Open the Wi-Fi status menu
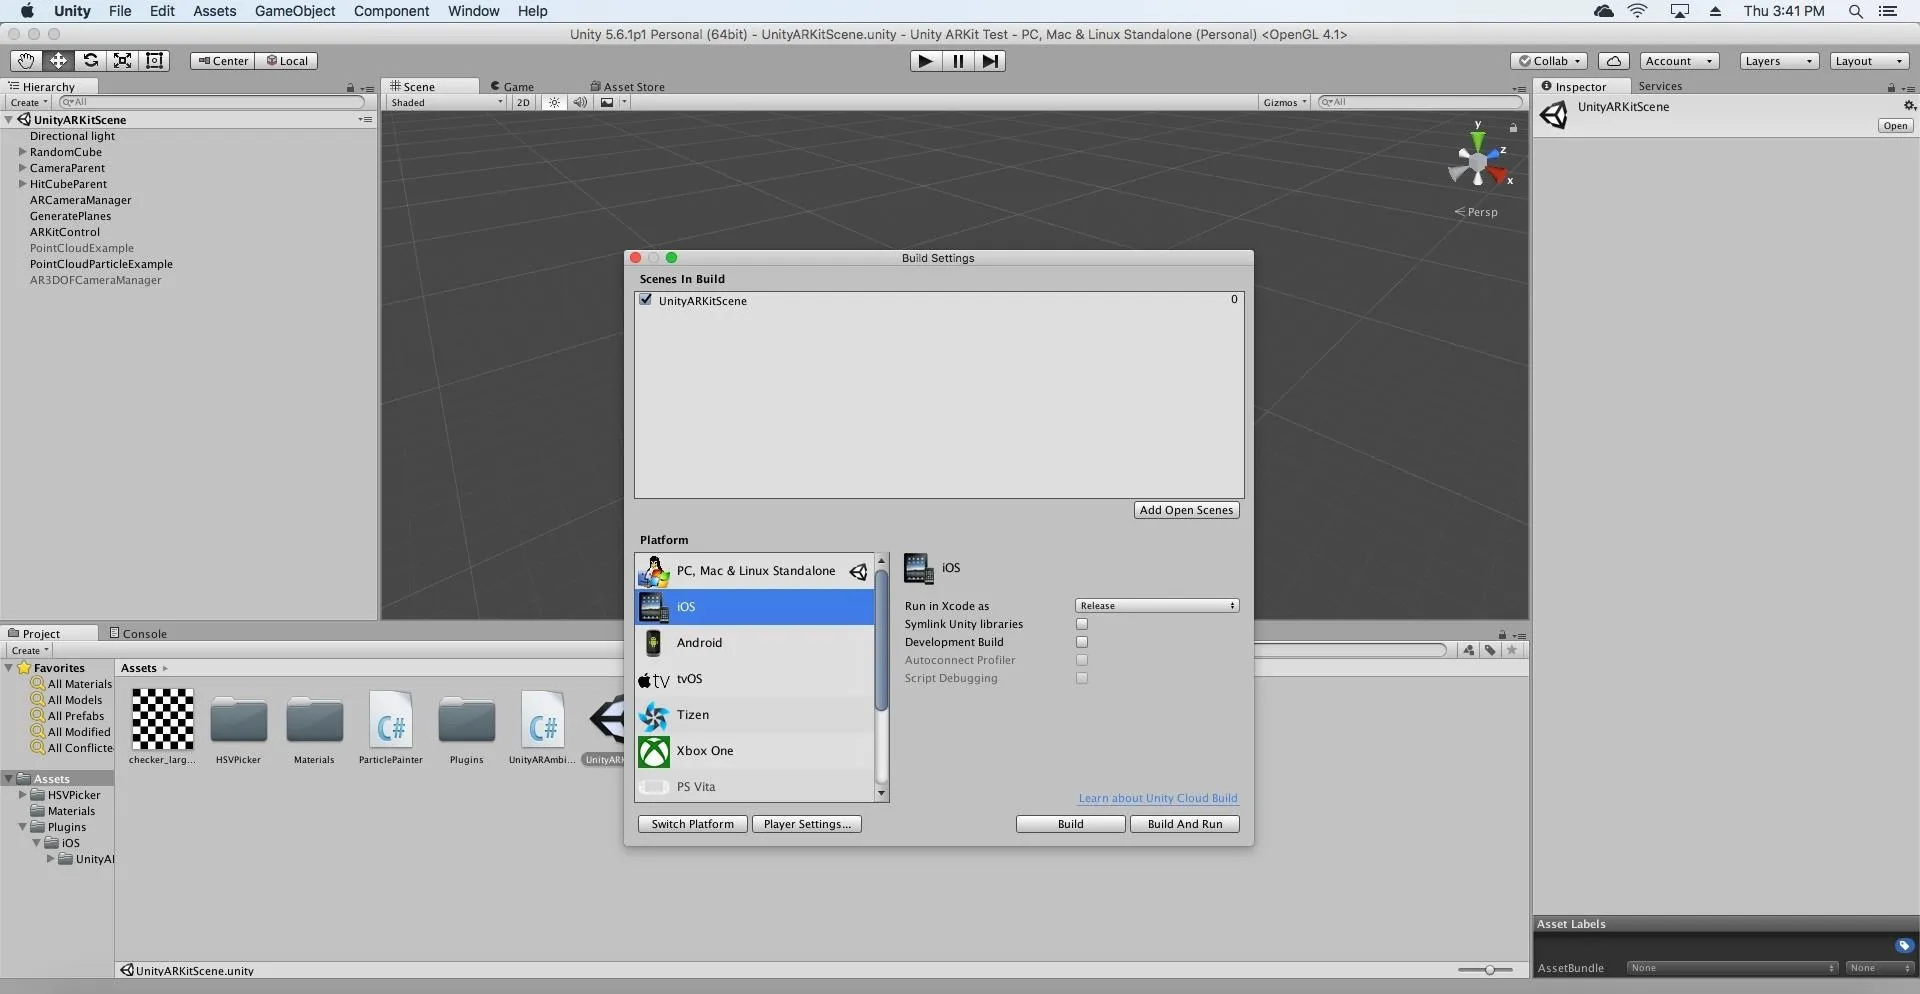 [1638, 11]
